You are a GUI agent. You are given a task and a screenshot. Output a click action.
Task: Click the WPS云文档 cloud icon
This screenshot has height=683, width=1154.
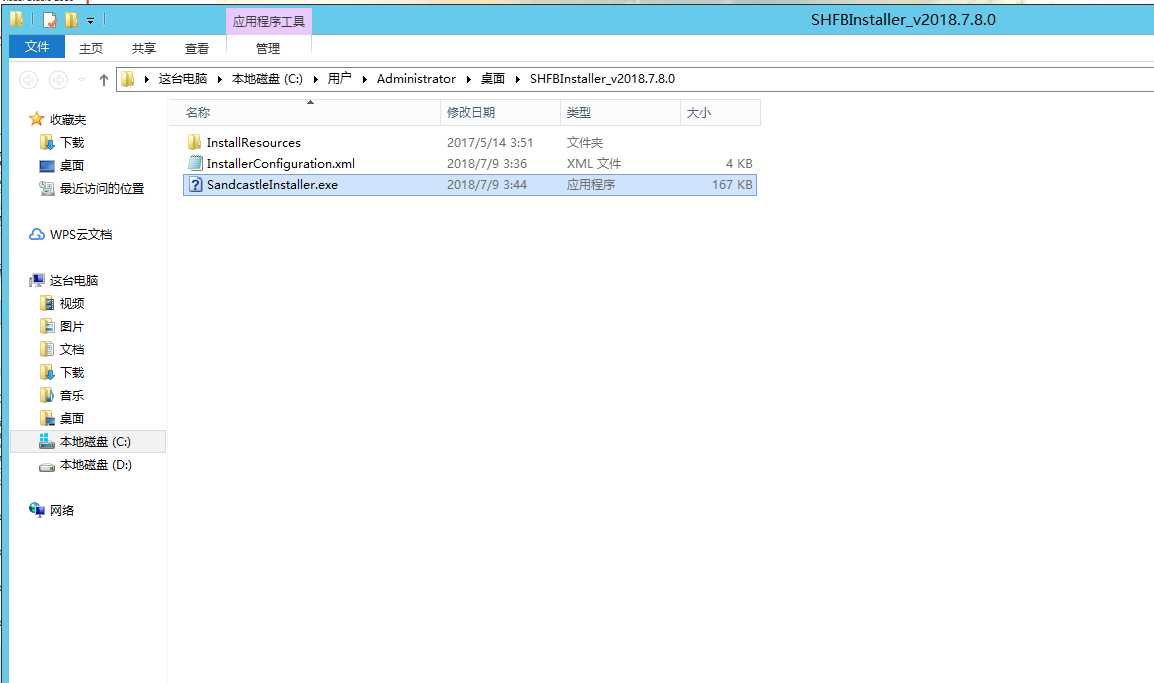point(37,234)
